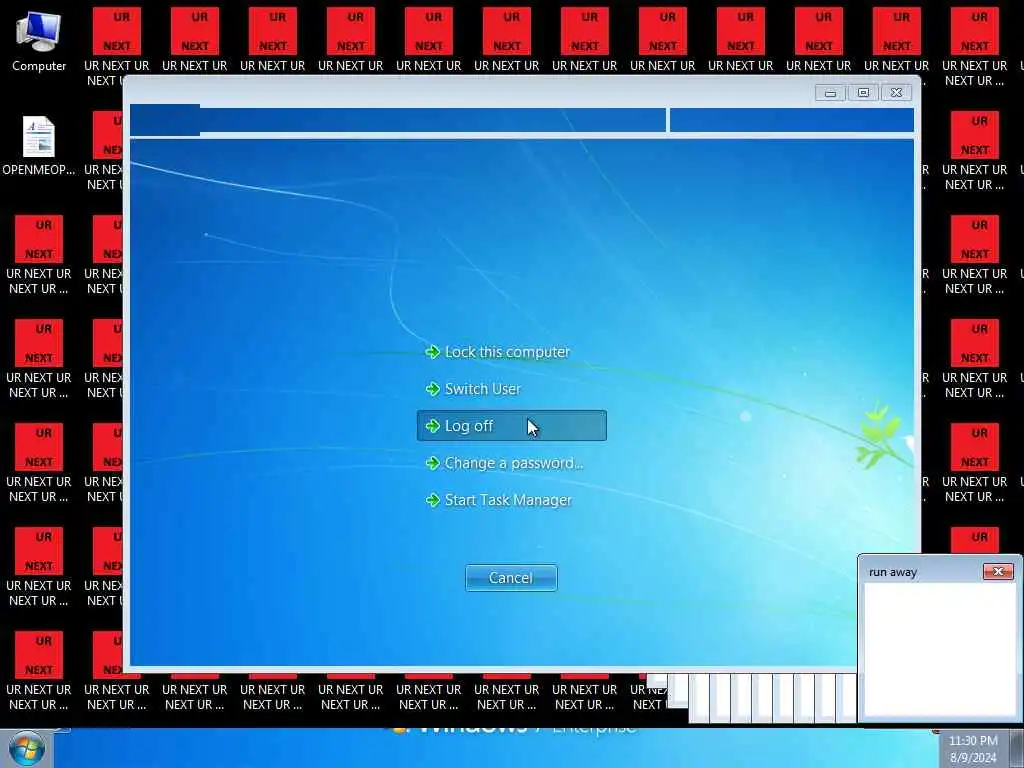The width and height of the screenshot is (1024, 768).
Task: Select the Log off option
Action: pyautogui.click(x=511, y=426)
